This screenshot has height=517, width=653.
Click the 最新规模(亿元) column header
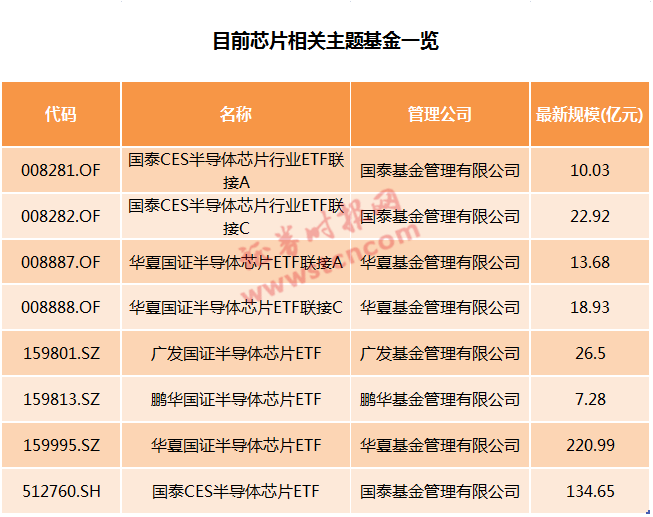(589, 115)
